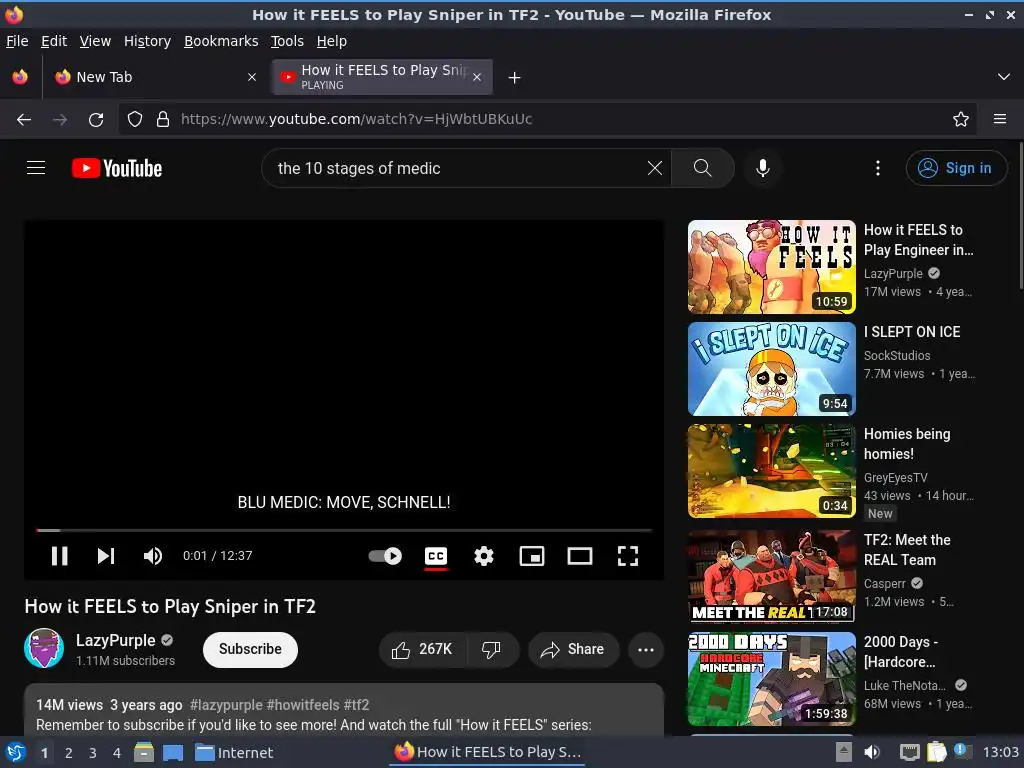Close the New Tab tab
Screen dimensions: 1024x768
click(251, 77)
